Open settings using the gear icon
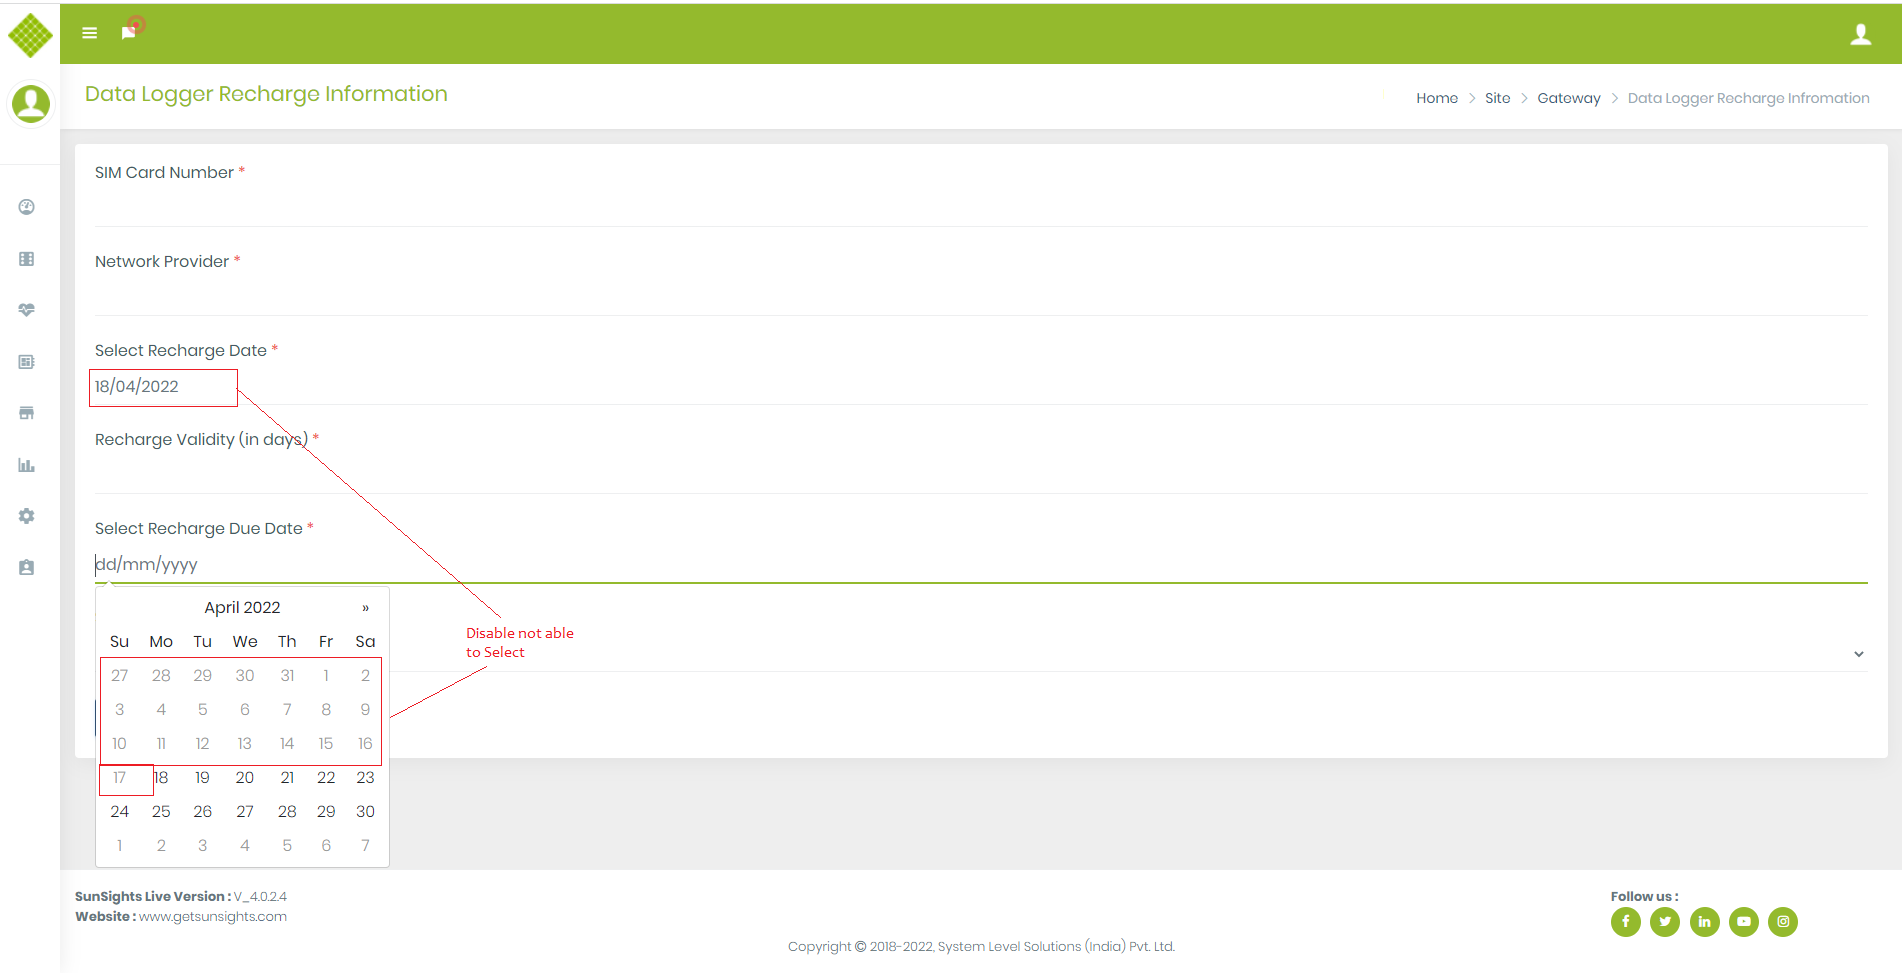 tap(26, 516)
